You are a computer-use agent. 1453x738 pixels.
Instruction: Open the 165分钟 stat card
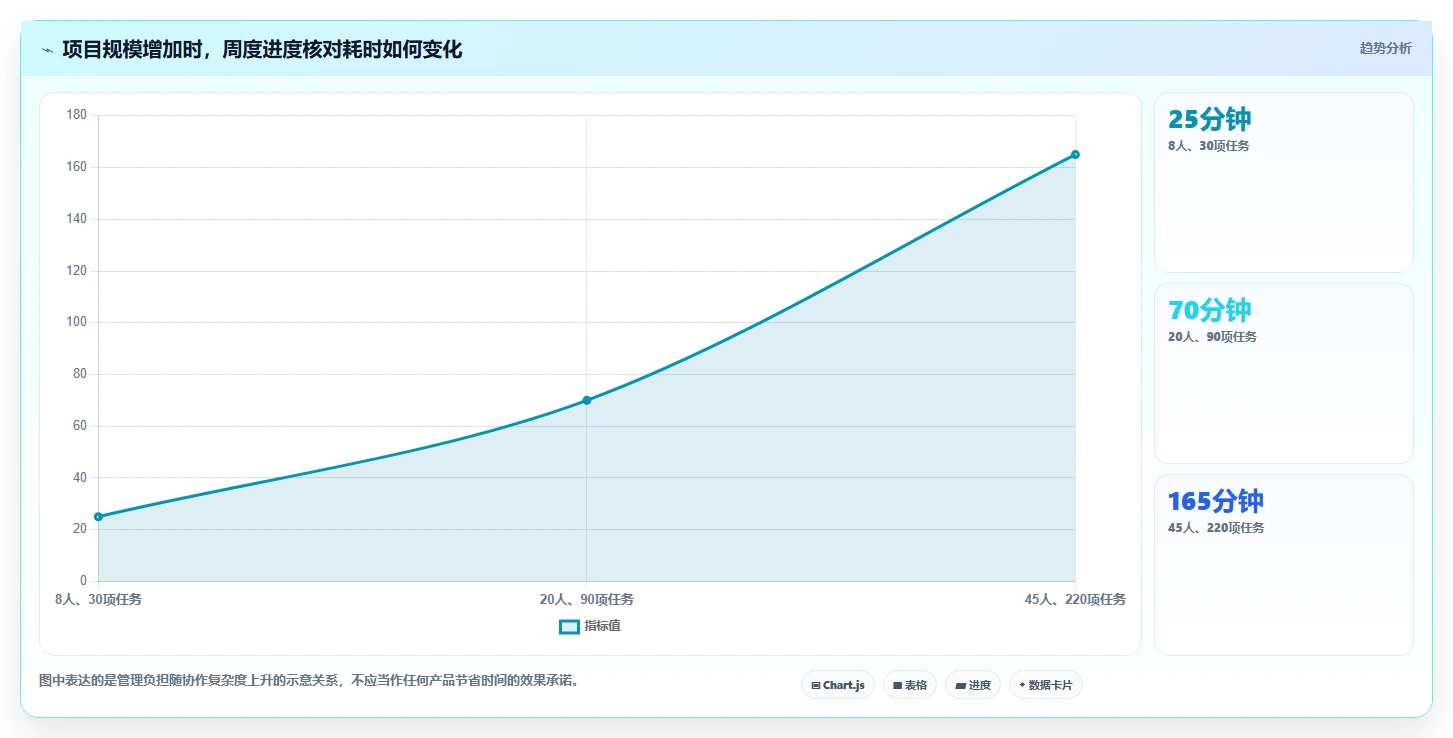pos(1284,564)
